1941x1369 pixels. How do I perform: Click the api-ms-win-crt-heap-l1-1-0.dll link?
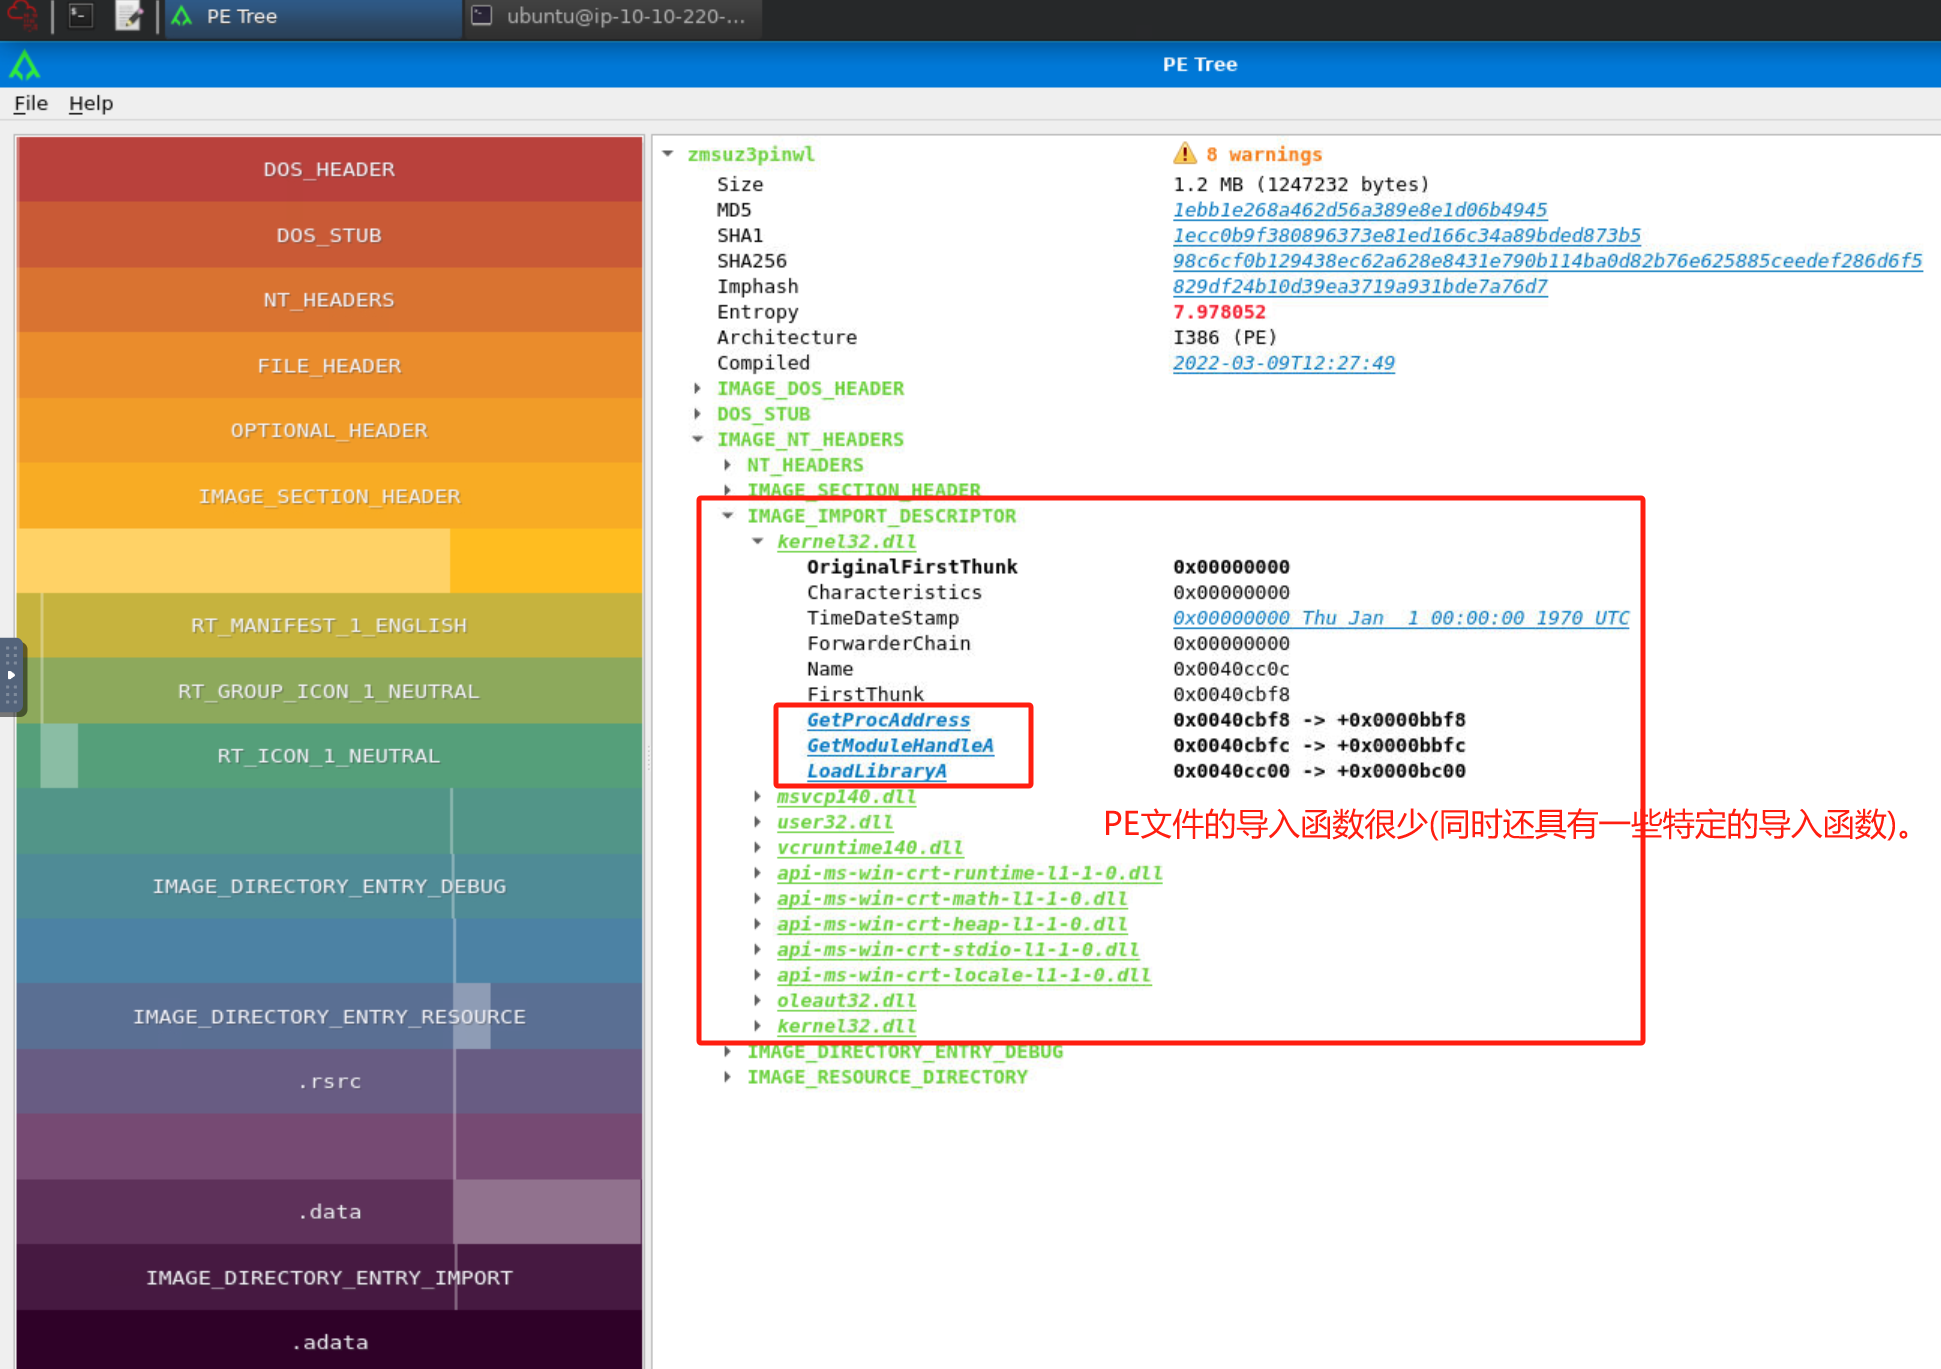(952, 924)
